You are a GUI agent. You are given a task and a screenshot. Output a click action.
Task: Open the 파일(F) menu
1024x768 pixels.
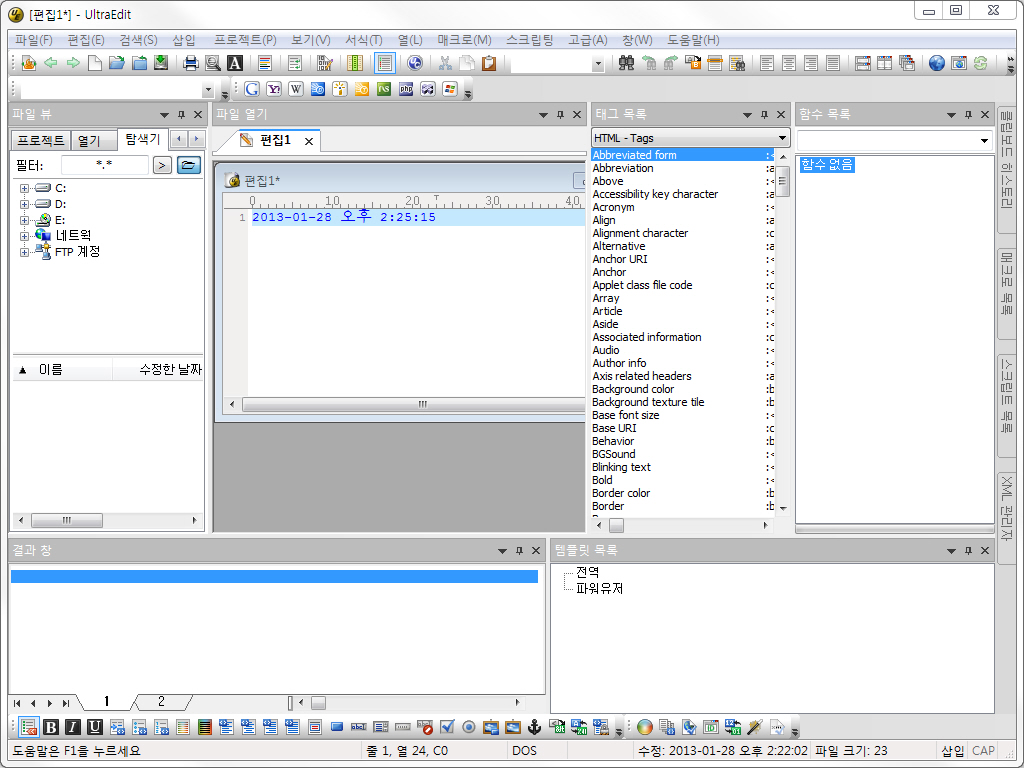(33, 40)
